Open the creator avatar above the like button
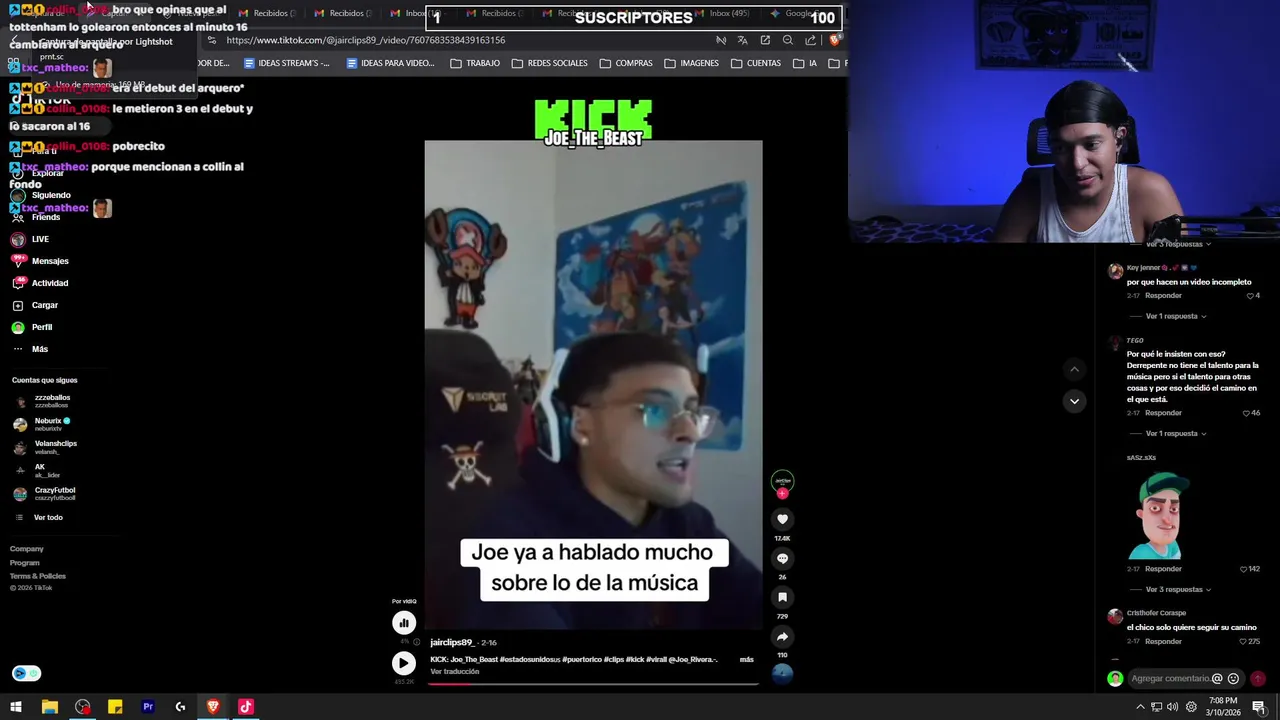This screenshot has width=1280, height=720. [x=782, y=481]
